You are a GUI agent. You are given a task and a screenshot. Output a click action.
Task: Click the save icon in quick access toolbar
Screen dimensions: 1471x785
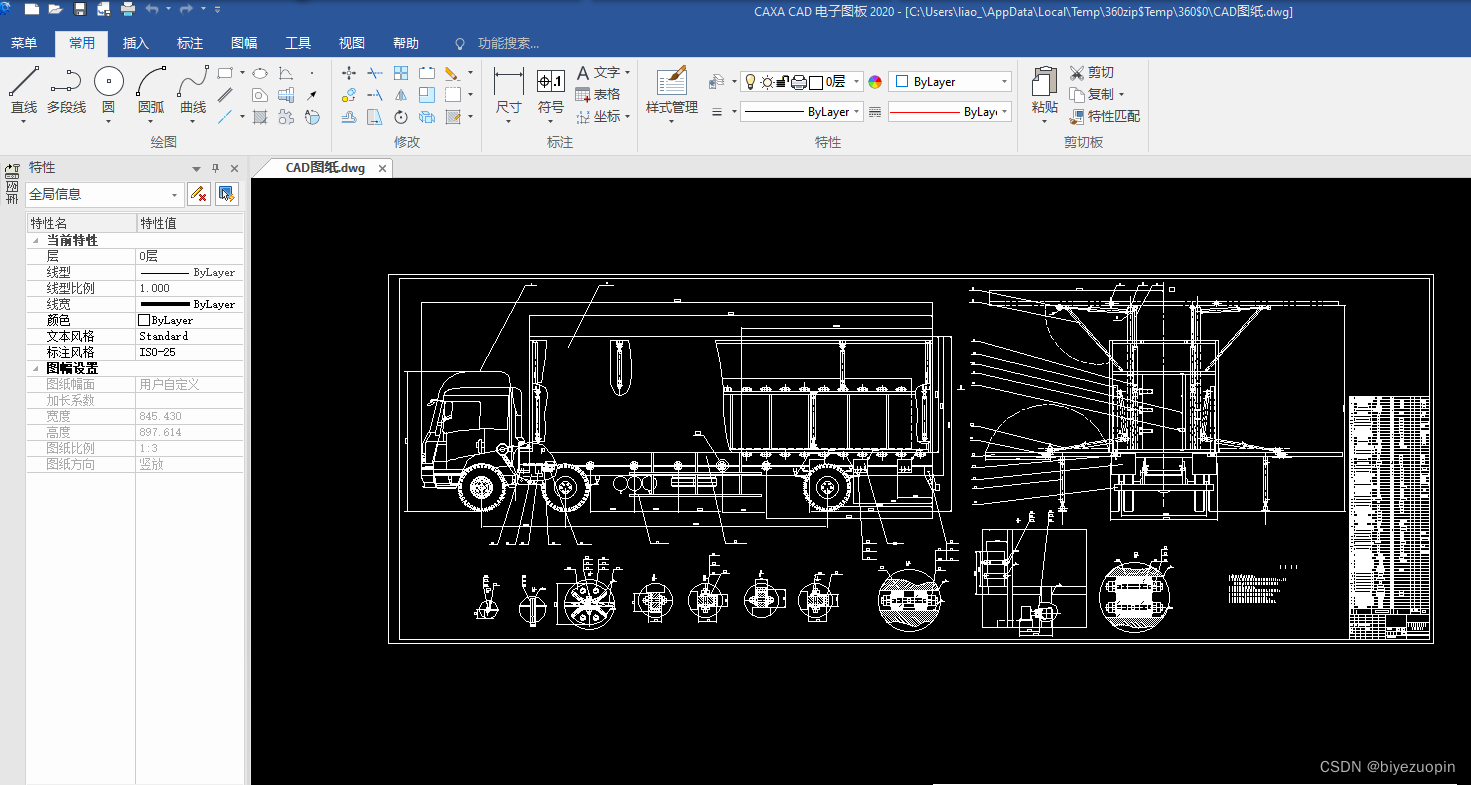[x=80, y=10]
